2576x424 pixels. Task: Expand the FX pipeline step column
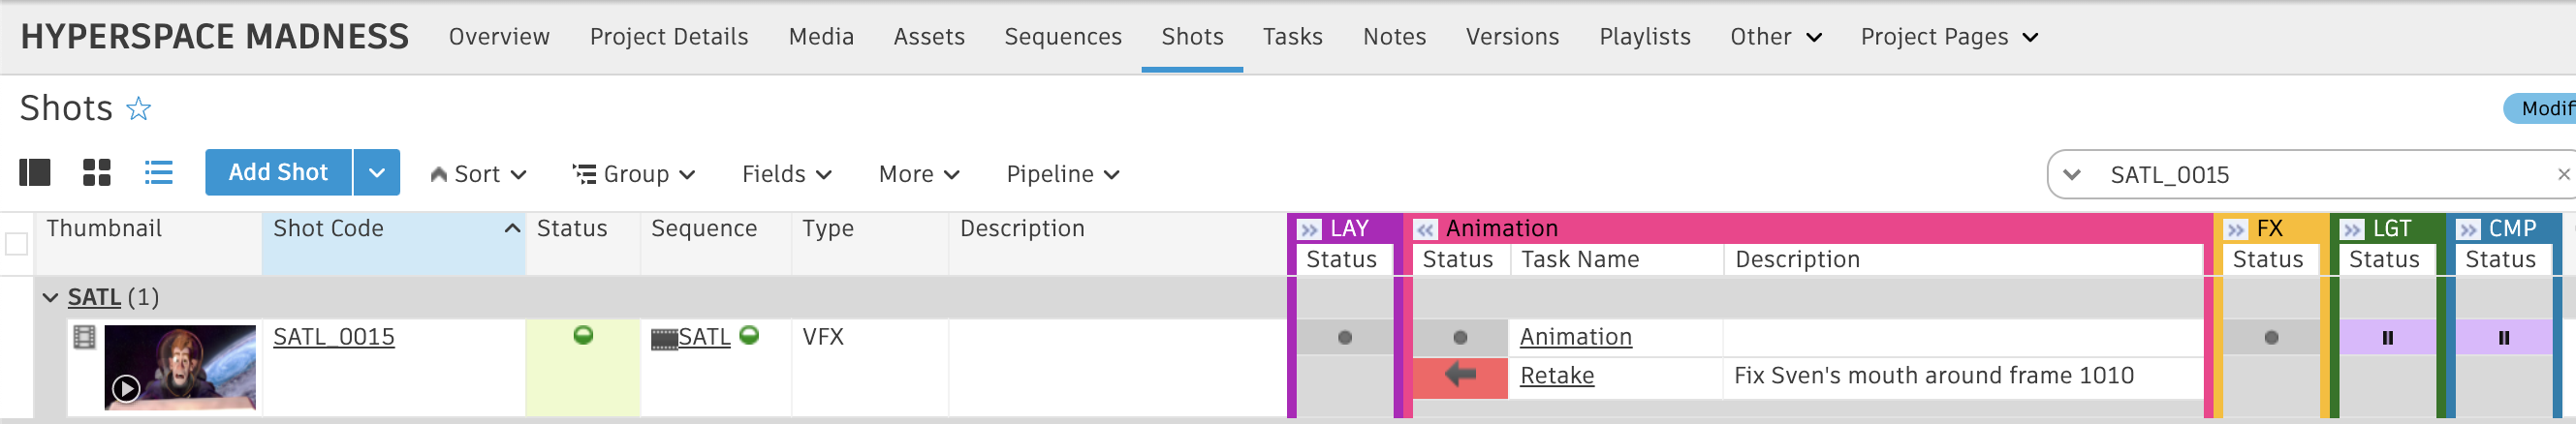tap(2235, 229)
